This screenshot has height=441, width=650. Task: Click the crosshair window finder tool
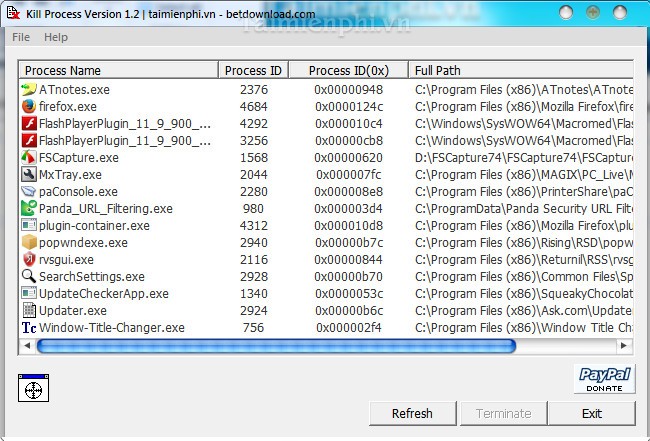(x=33, y=388)
